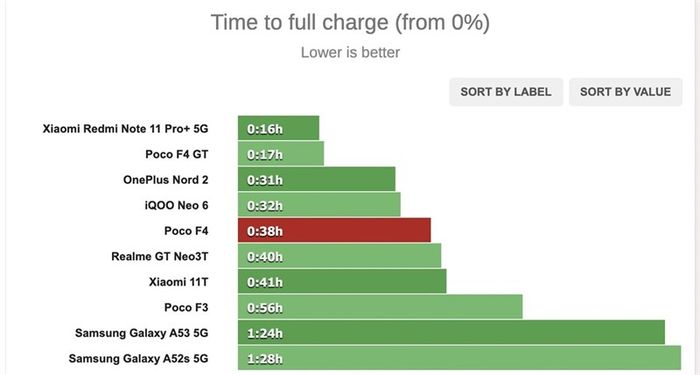Select the Xiaomi 11T 0:41h bar
The image size is (700, 375).
(342, 281)
